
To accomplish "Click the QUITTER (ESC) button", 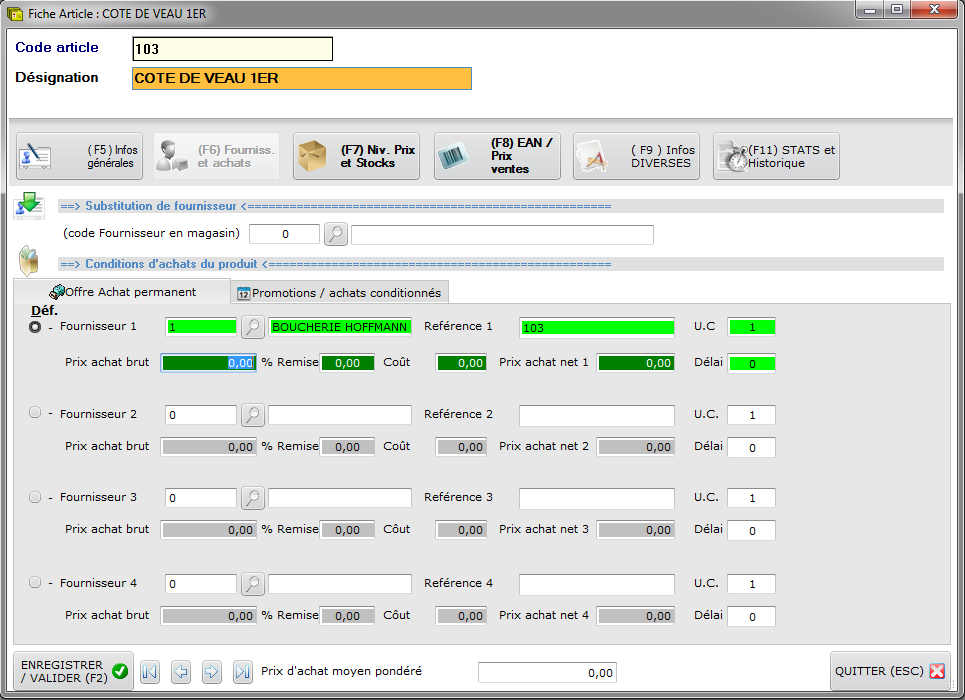I will click(x=889, y=672).
